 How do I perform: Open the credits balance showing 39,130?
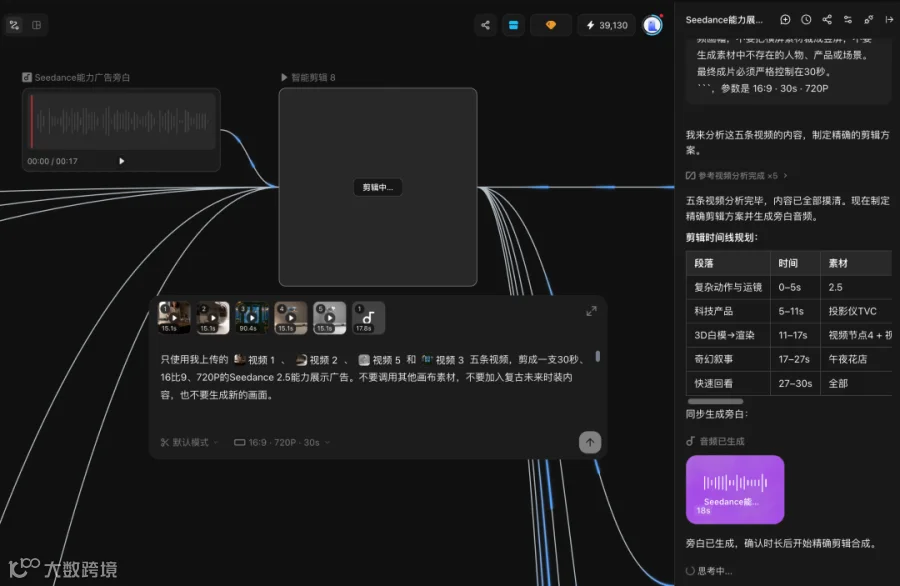tap(607, 25)
